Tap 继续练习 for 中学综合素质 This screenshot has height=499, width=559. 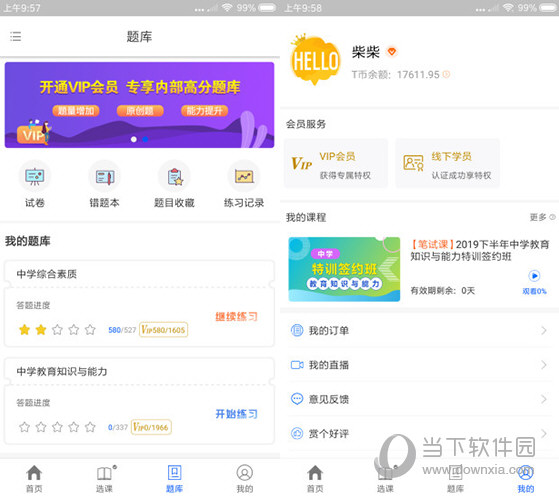pyautogui.click(x=236, y=317)
